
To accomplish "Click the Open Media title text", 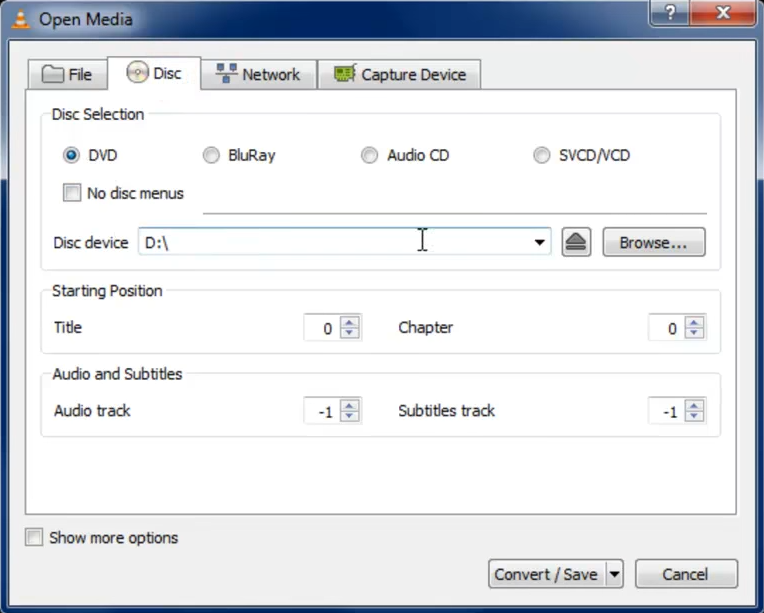I will click(86, 19).
